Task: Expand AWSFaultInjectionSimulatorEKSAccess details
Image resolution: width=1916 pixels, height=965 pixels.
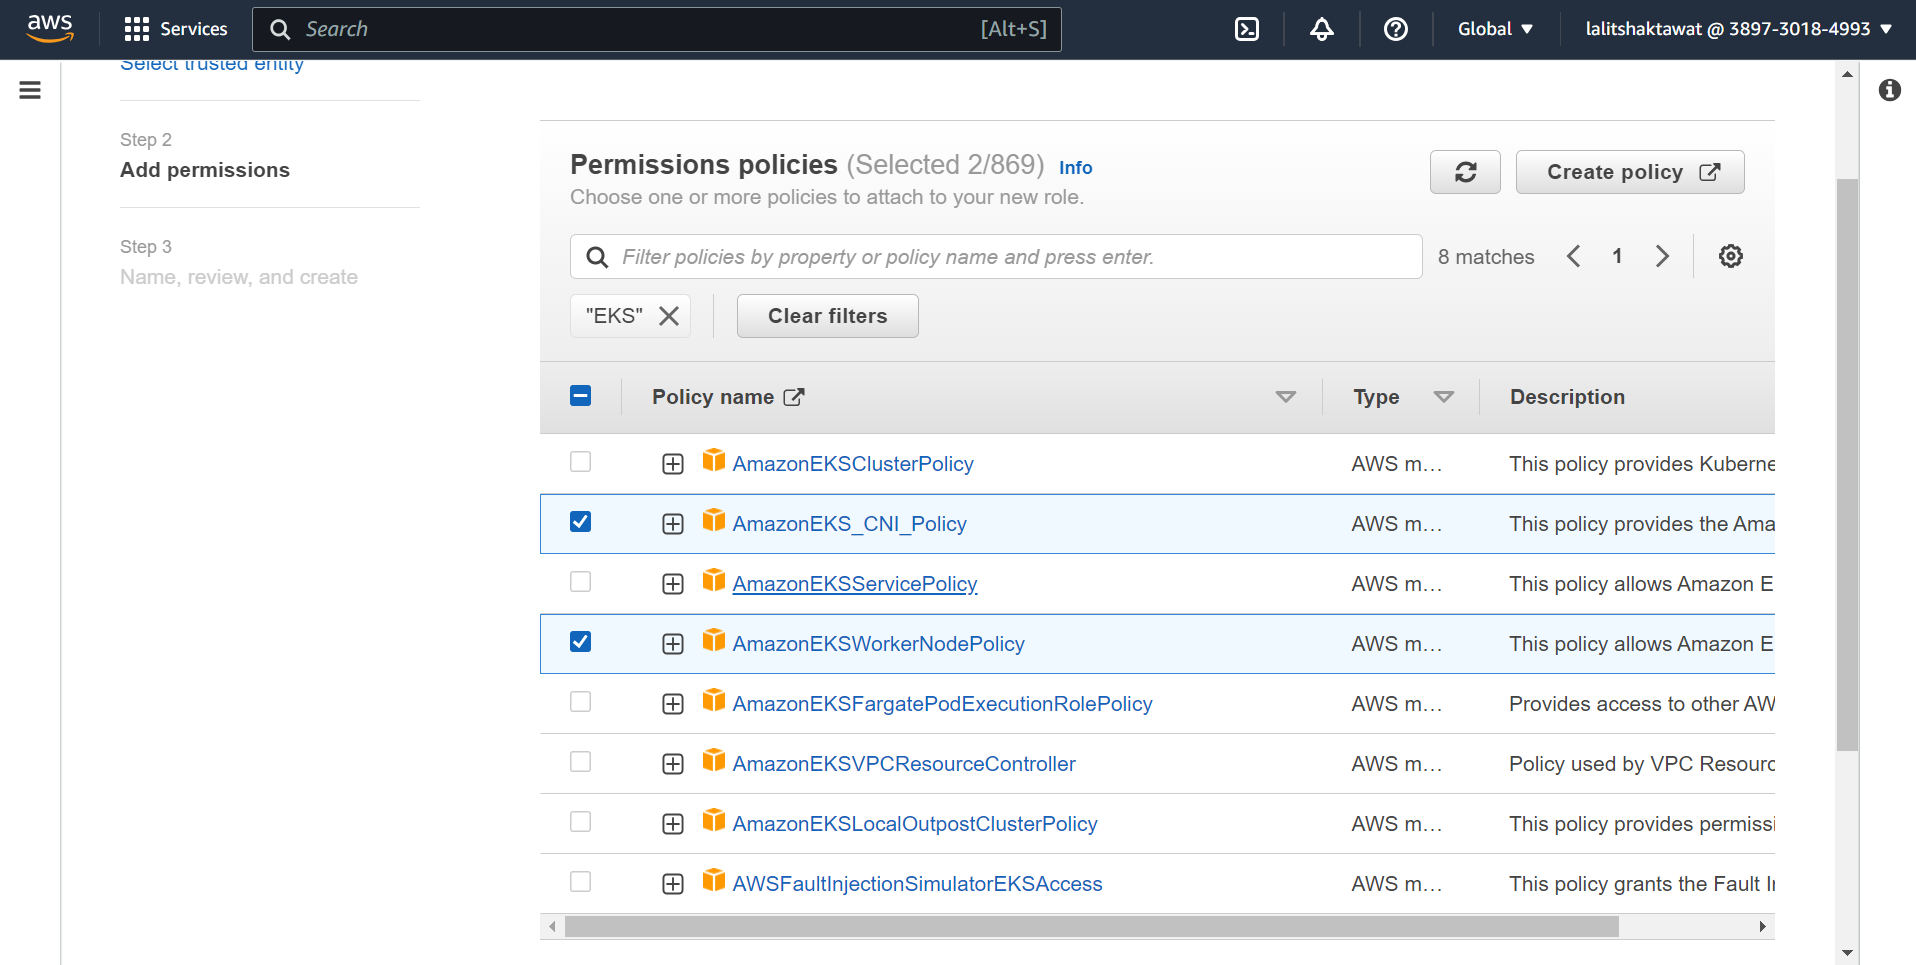Action: click(673, 884)
